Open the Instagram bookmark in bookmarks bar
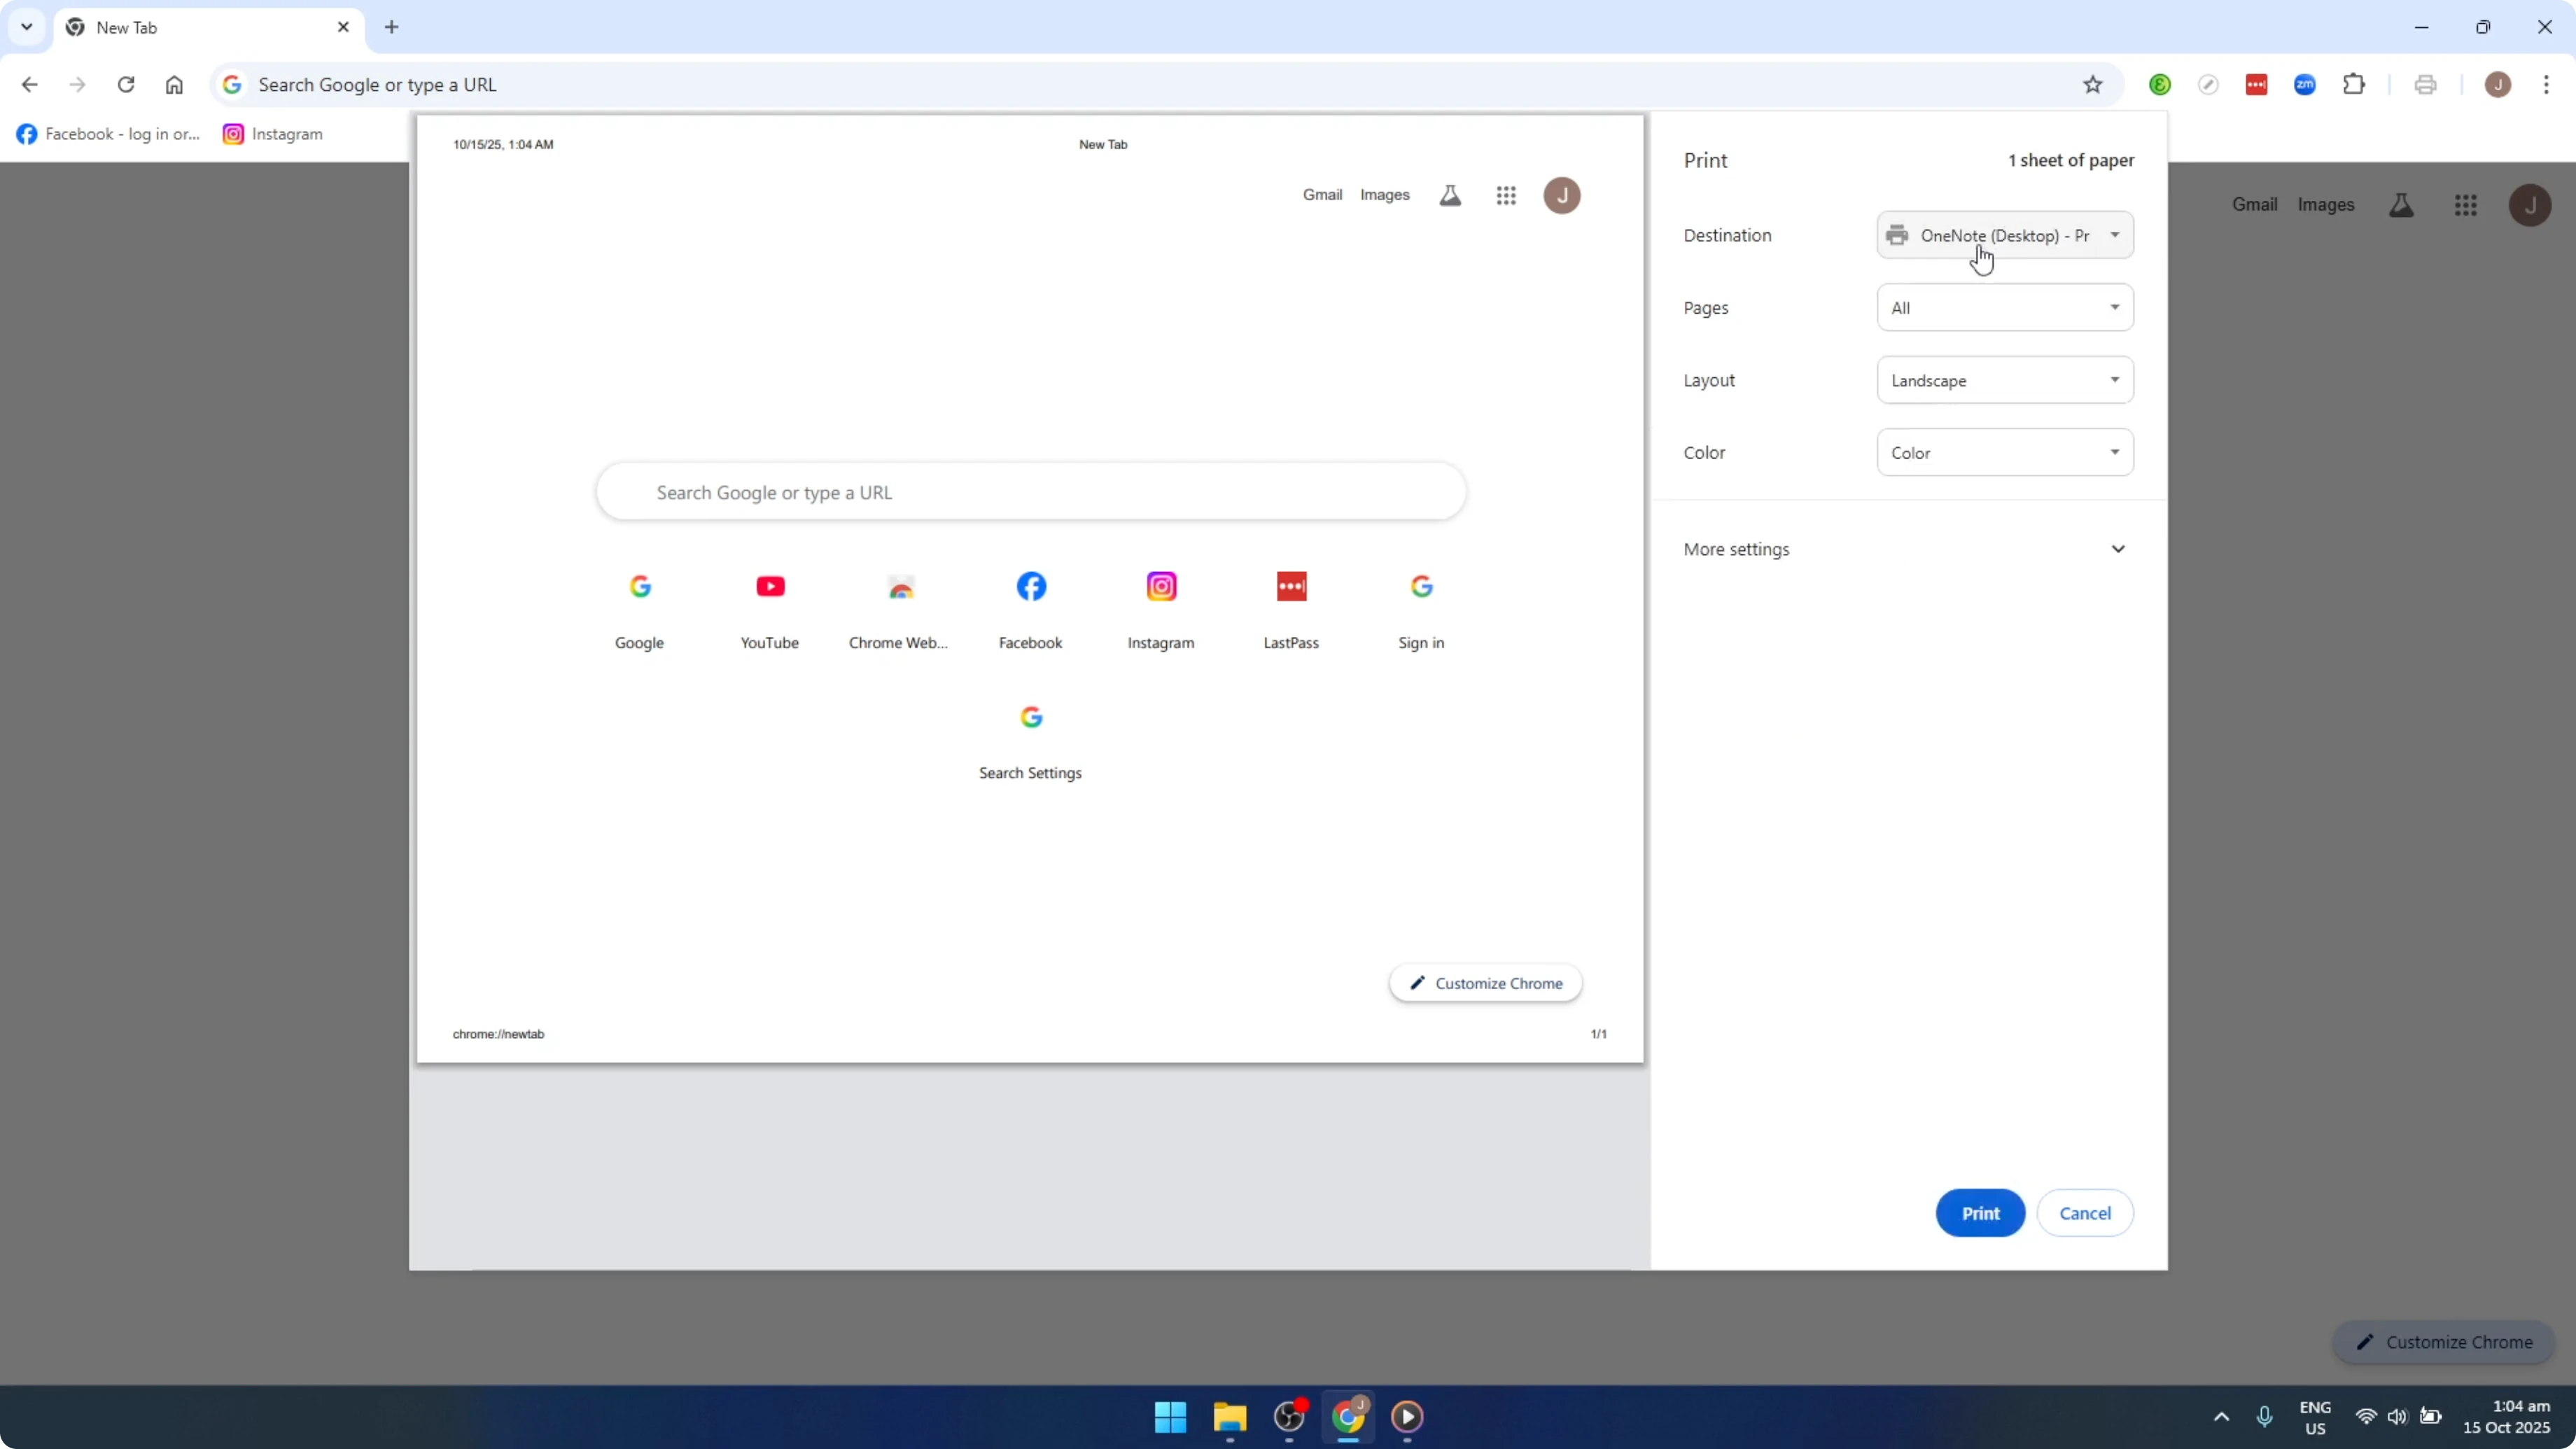Screen dimensions: 2576x1449 coord(273,134)
